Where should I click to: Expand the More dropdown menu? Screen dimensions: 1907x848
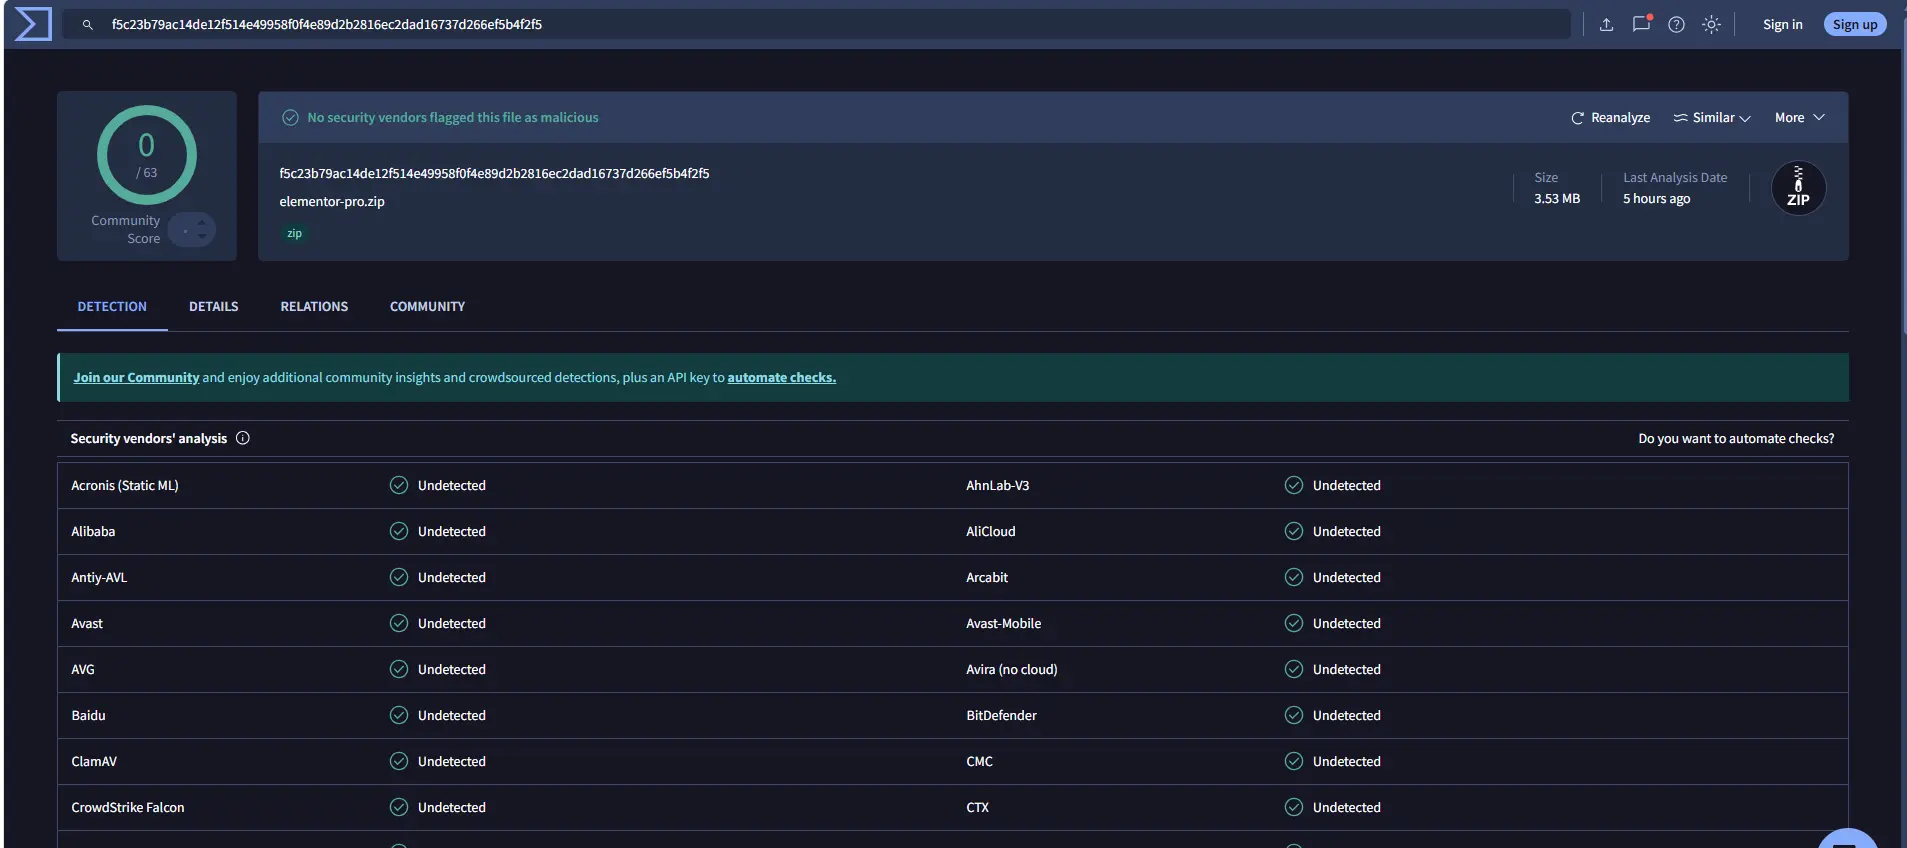click(x=1799, y=118)
